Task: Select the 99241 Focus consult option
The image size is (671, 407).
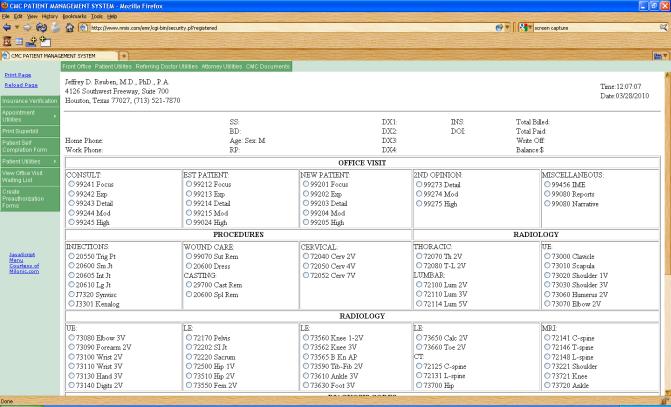Action: tap(70, 184)
